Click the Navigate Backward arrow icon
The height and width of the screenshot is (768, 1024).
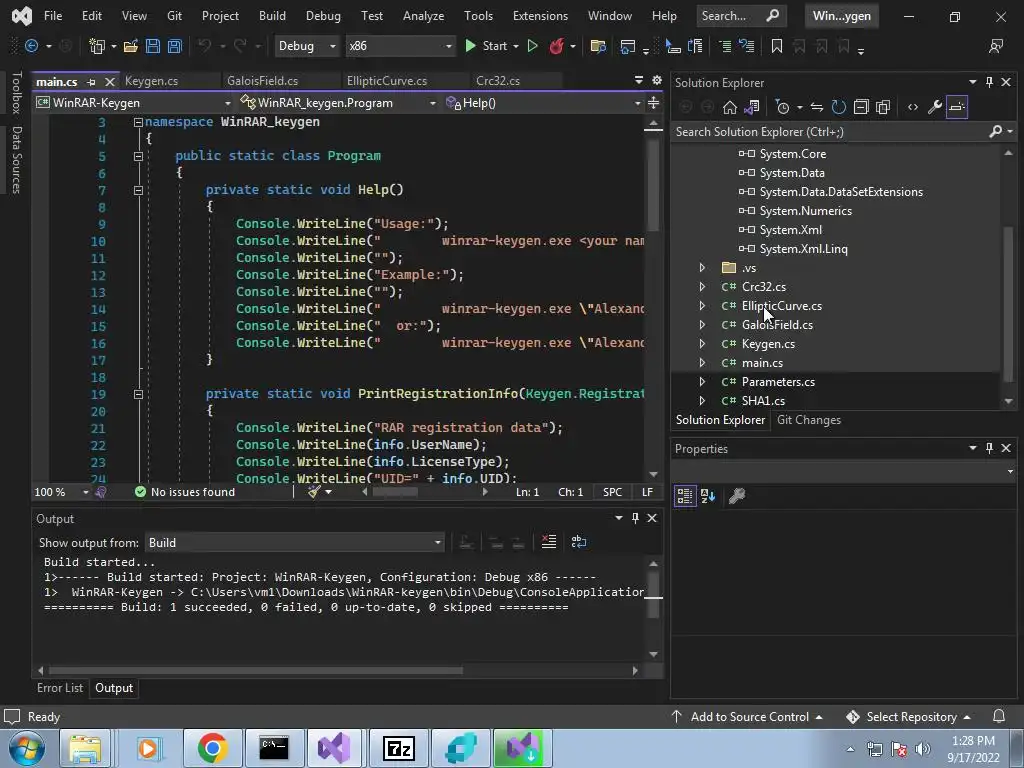(31, 46)
